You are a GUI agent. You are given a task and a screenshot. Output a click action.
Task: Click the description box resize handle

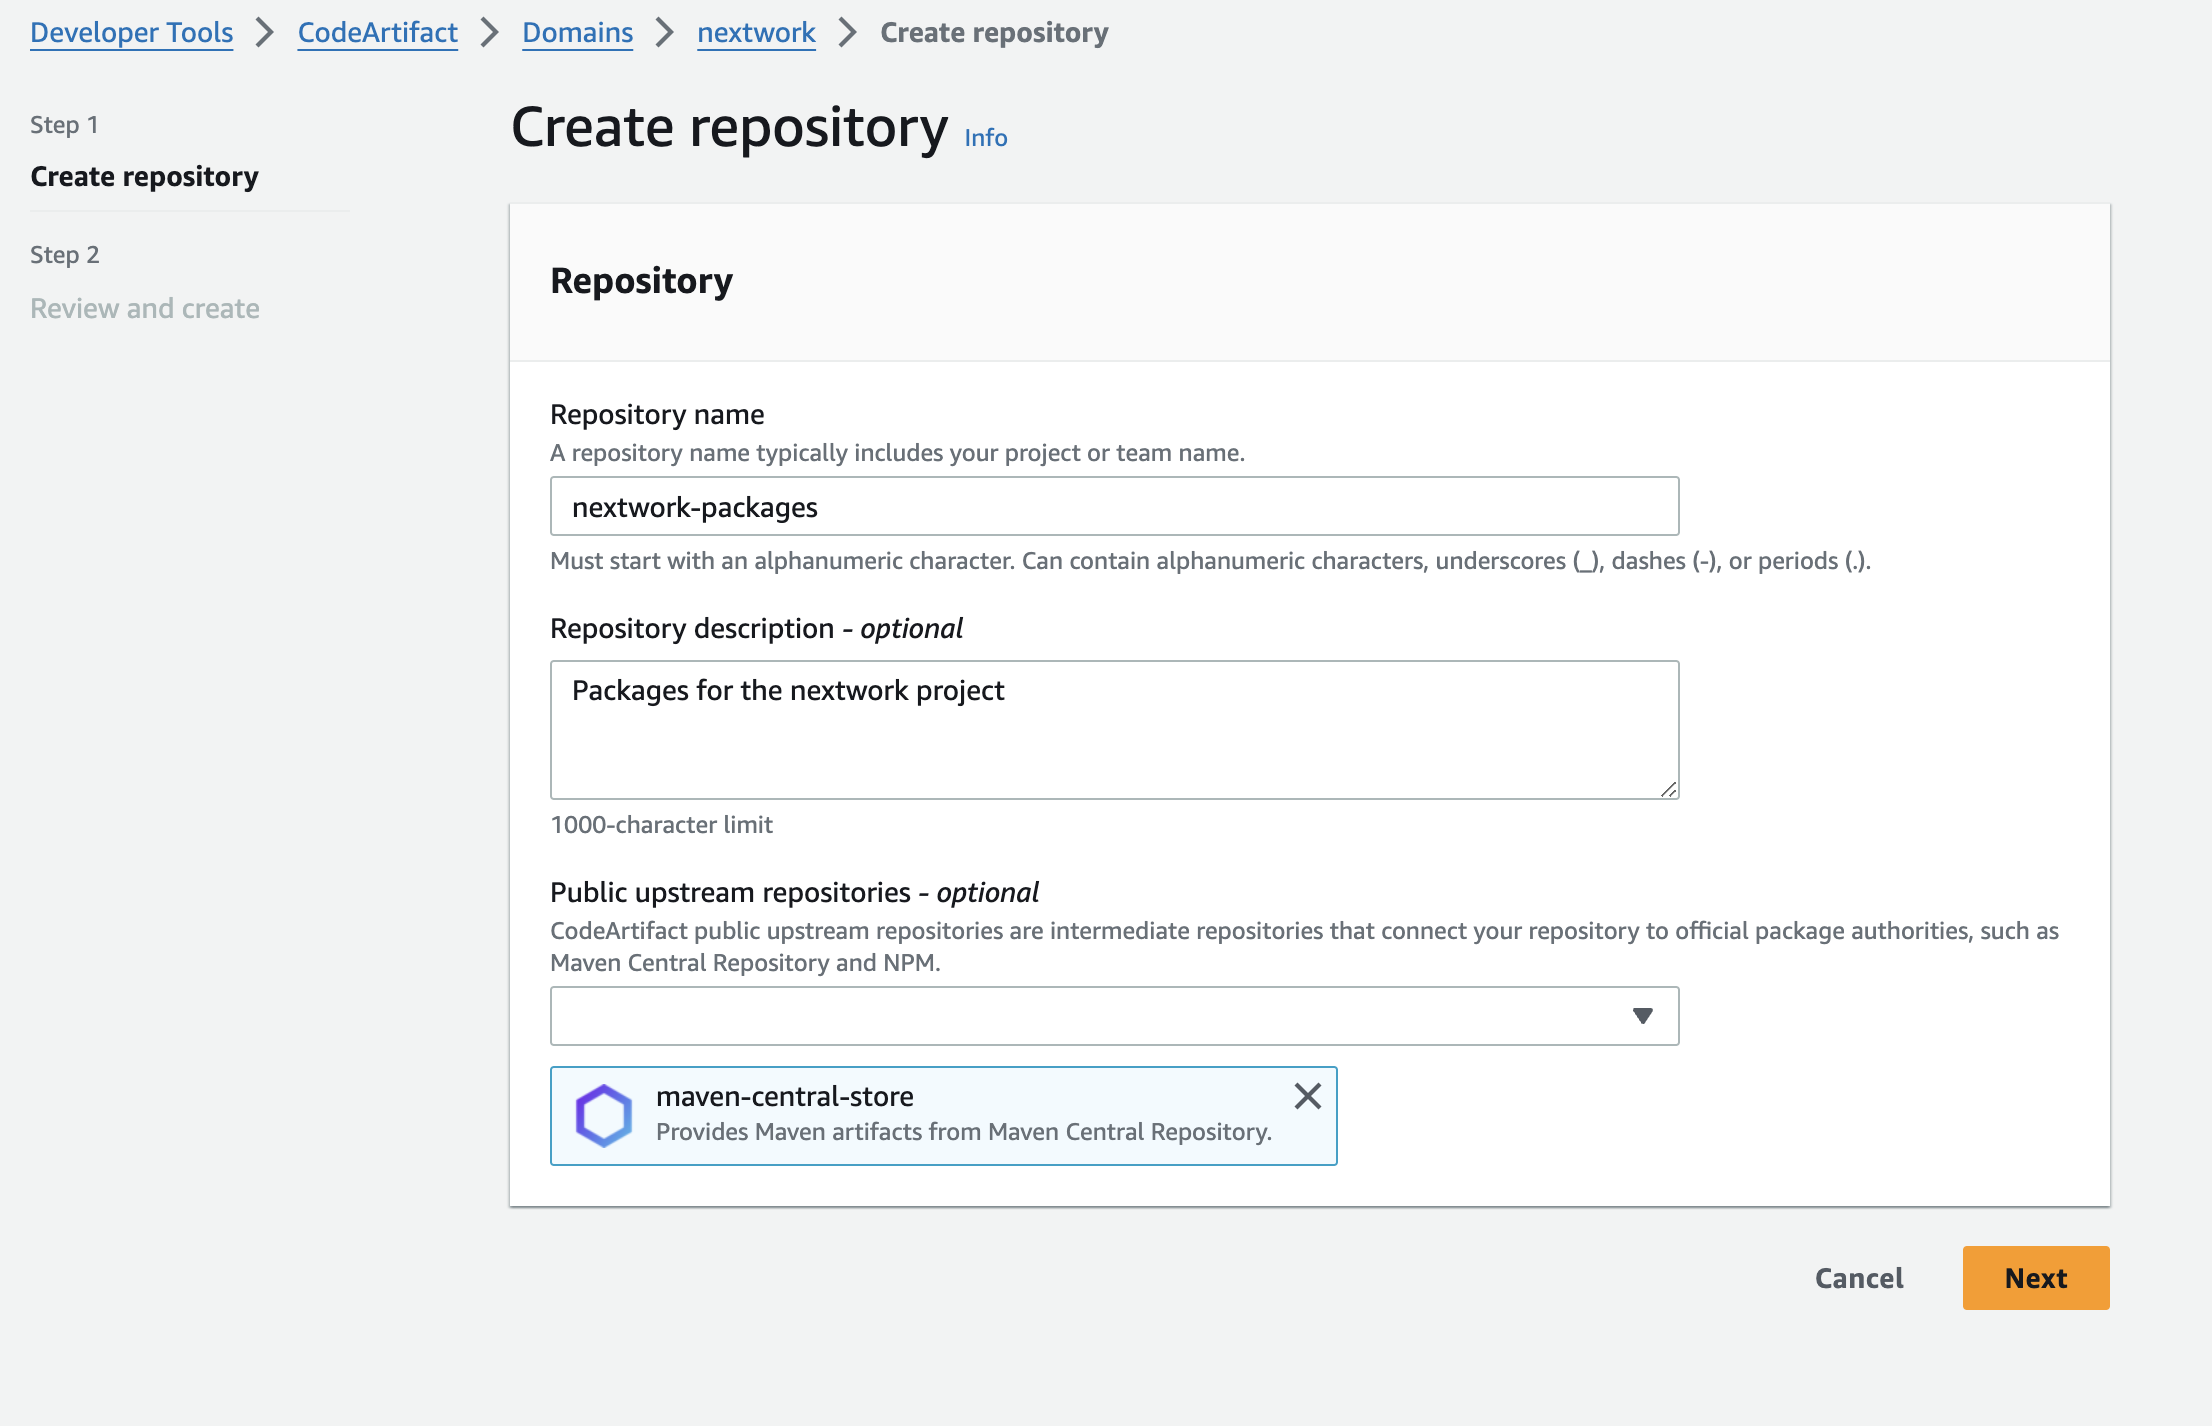[1668, 789]
